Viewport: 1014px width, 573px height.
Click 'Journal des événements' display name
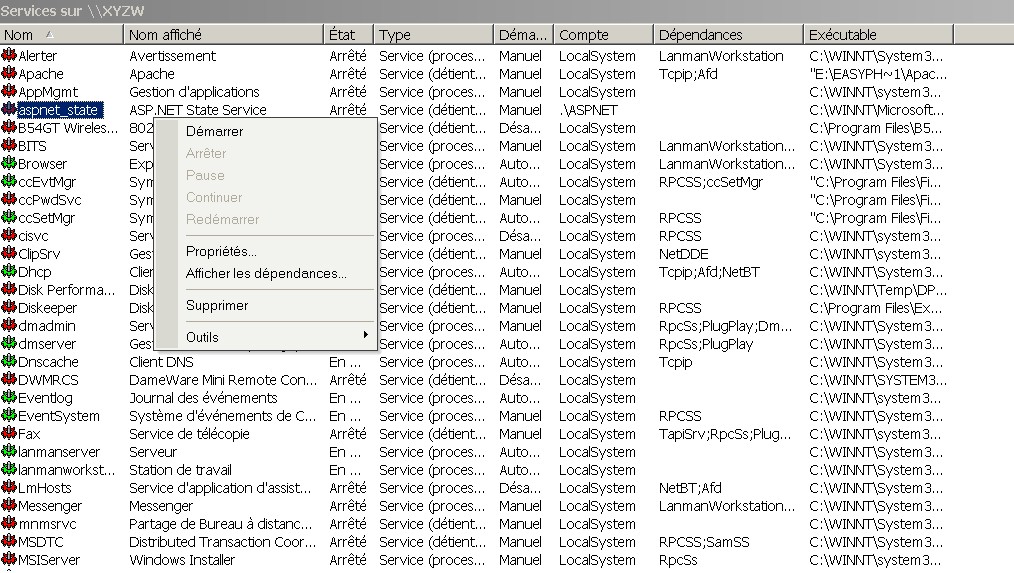(203, 398)
